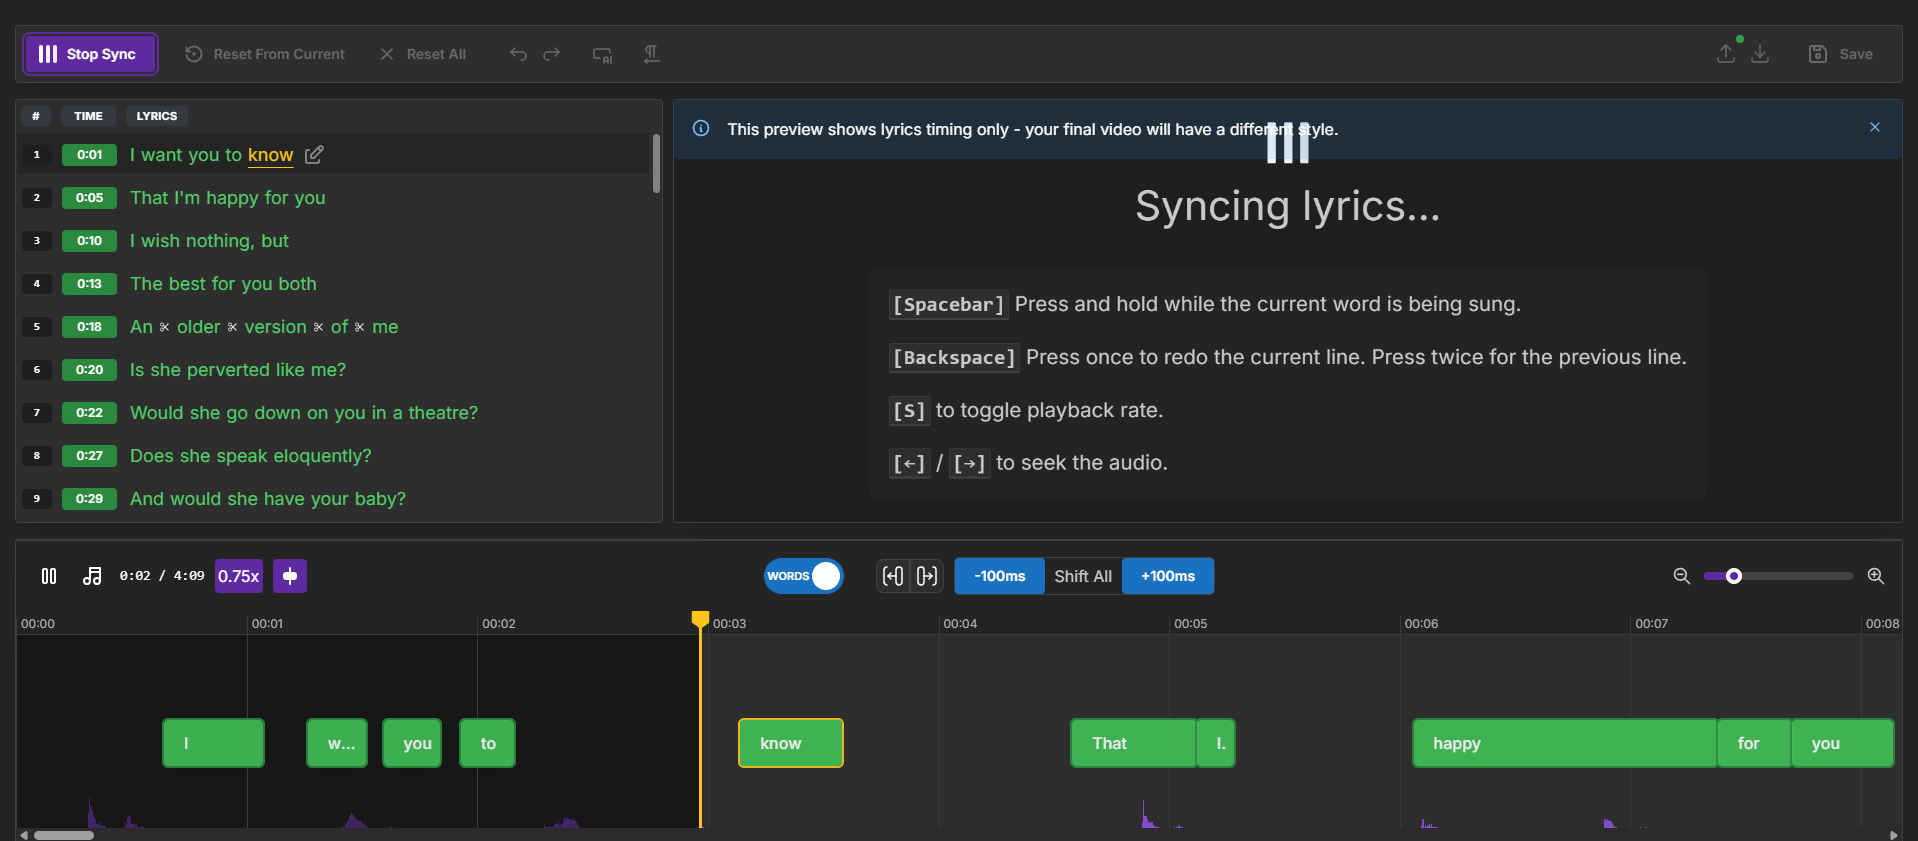
Task: Edit the line 'I want you to know'
Action: (x=314, y=155)
